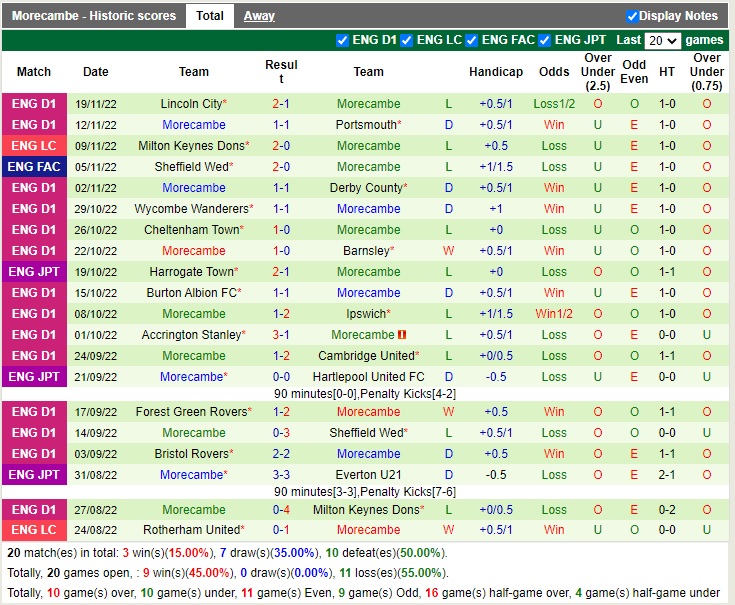This screenshot has height=605, width=735.
Task: Open the Last 20 games dropdown
Action: point(662,41)
